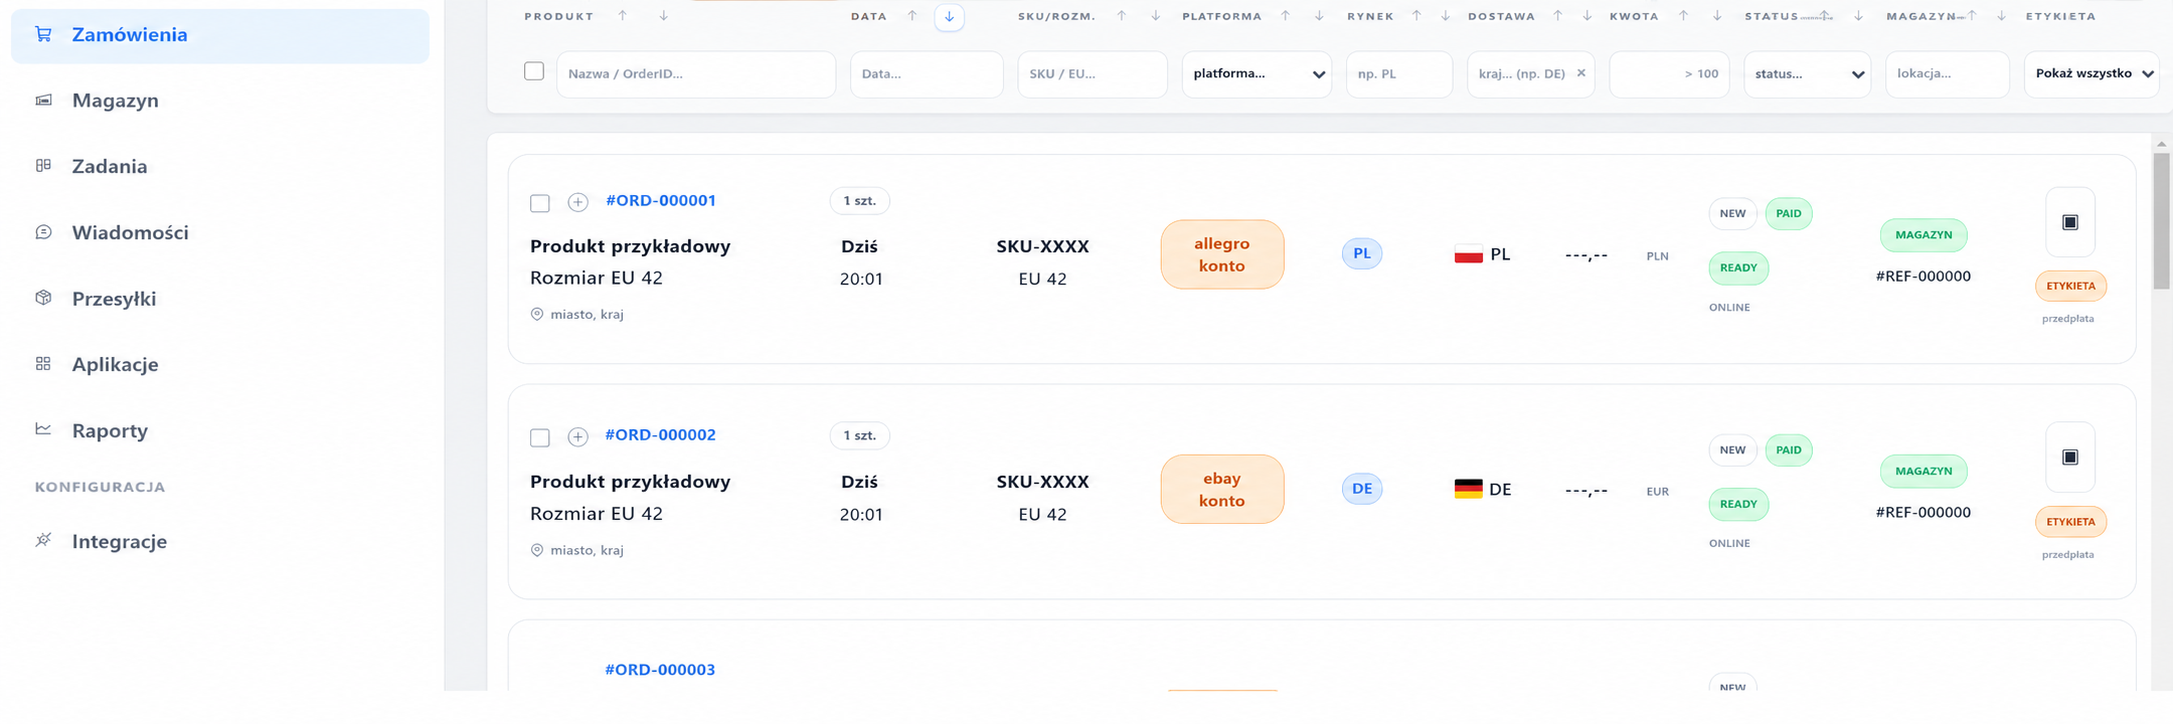The image size is (2173, 724).
Task: Select order #ORD-000001 checkbox
Action: click(540, 203)
